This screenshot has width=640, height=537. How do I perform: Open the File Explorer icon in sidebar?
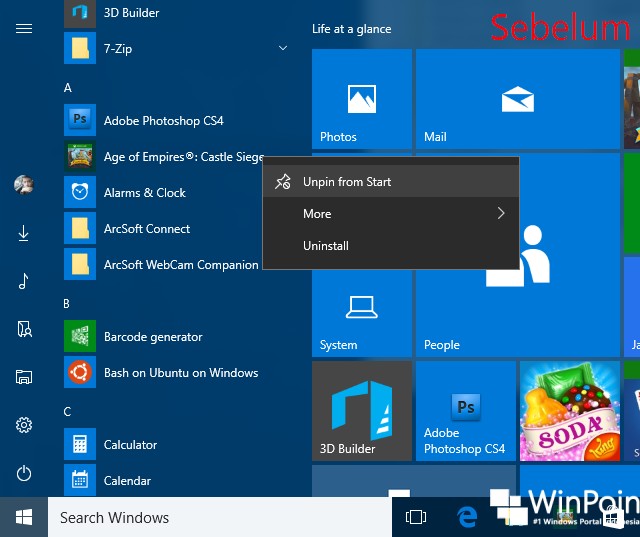pos(24,377)
